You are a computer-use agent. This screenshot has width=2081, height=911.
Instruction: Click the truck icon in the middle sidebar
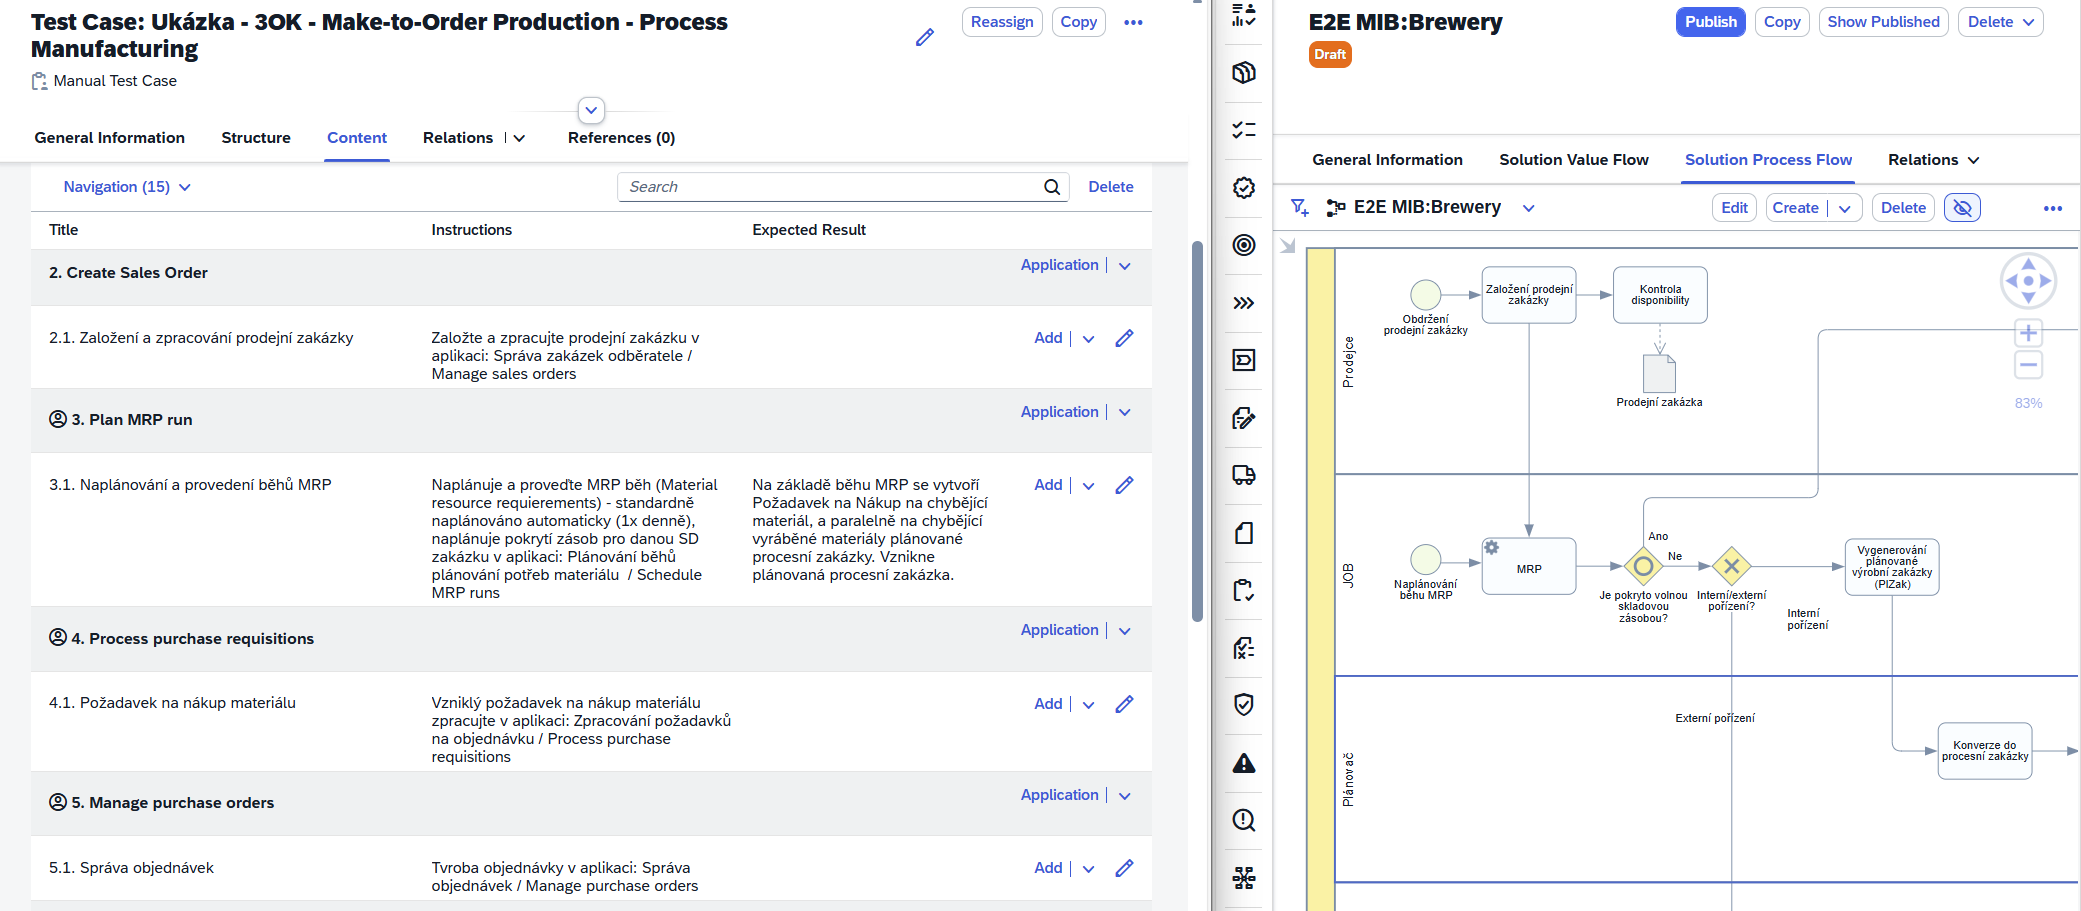(1243, 475)
